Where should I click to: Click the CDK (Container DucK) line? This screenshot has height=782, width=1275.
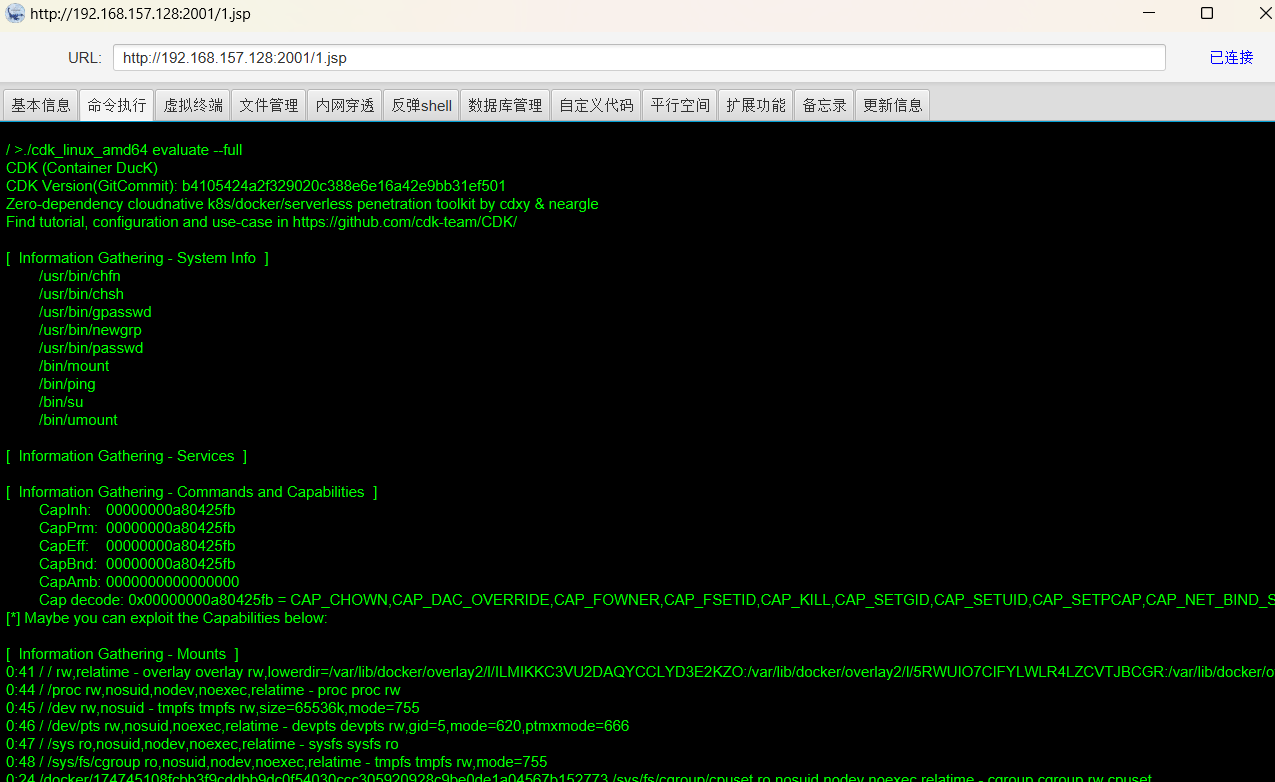click(x=82, y=168)
